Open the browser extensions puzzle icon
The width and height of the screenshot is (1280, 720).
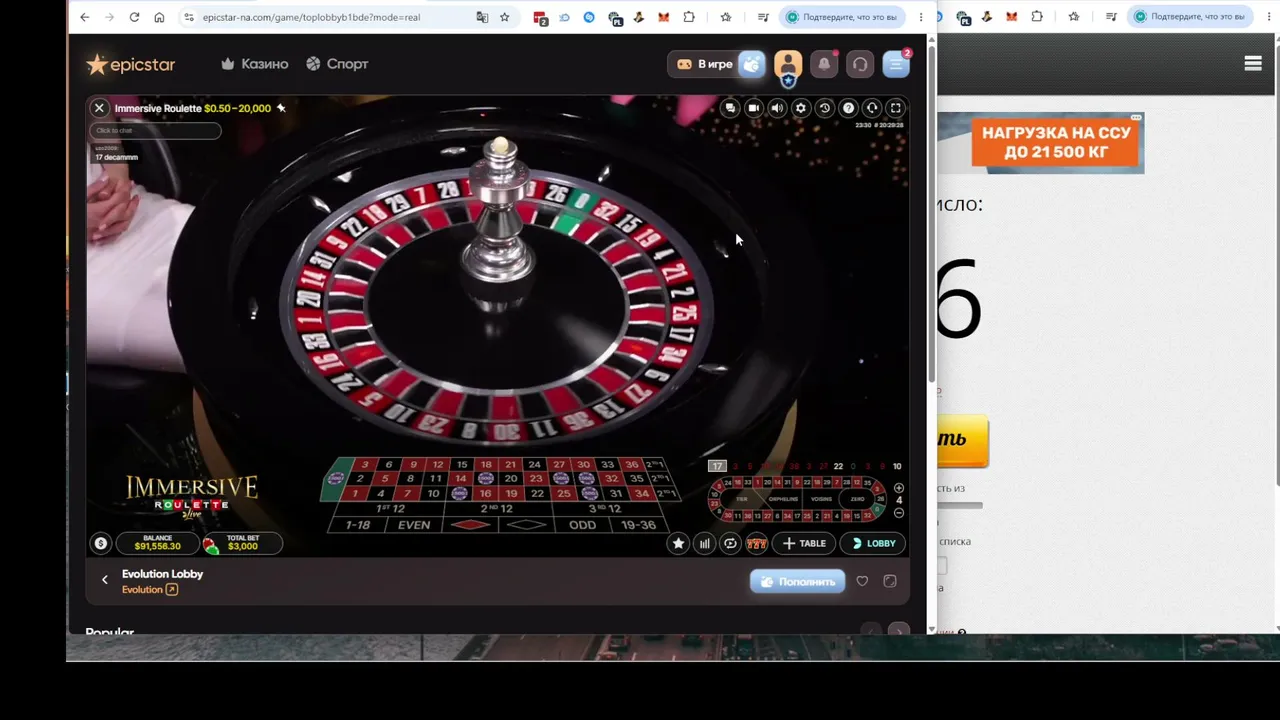coord(689,17)
